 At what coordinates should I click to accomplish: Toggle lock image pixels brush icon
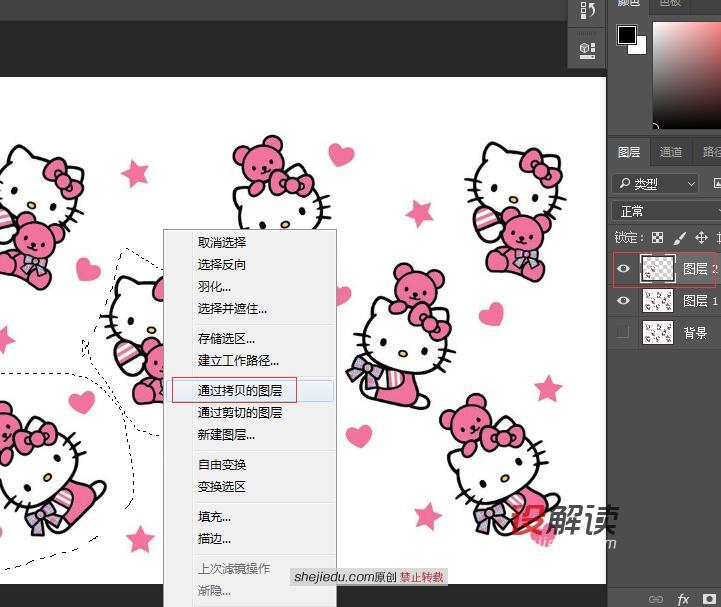point(679,238)
